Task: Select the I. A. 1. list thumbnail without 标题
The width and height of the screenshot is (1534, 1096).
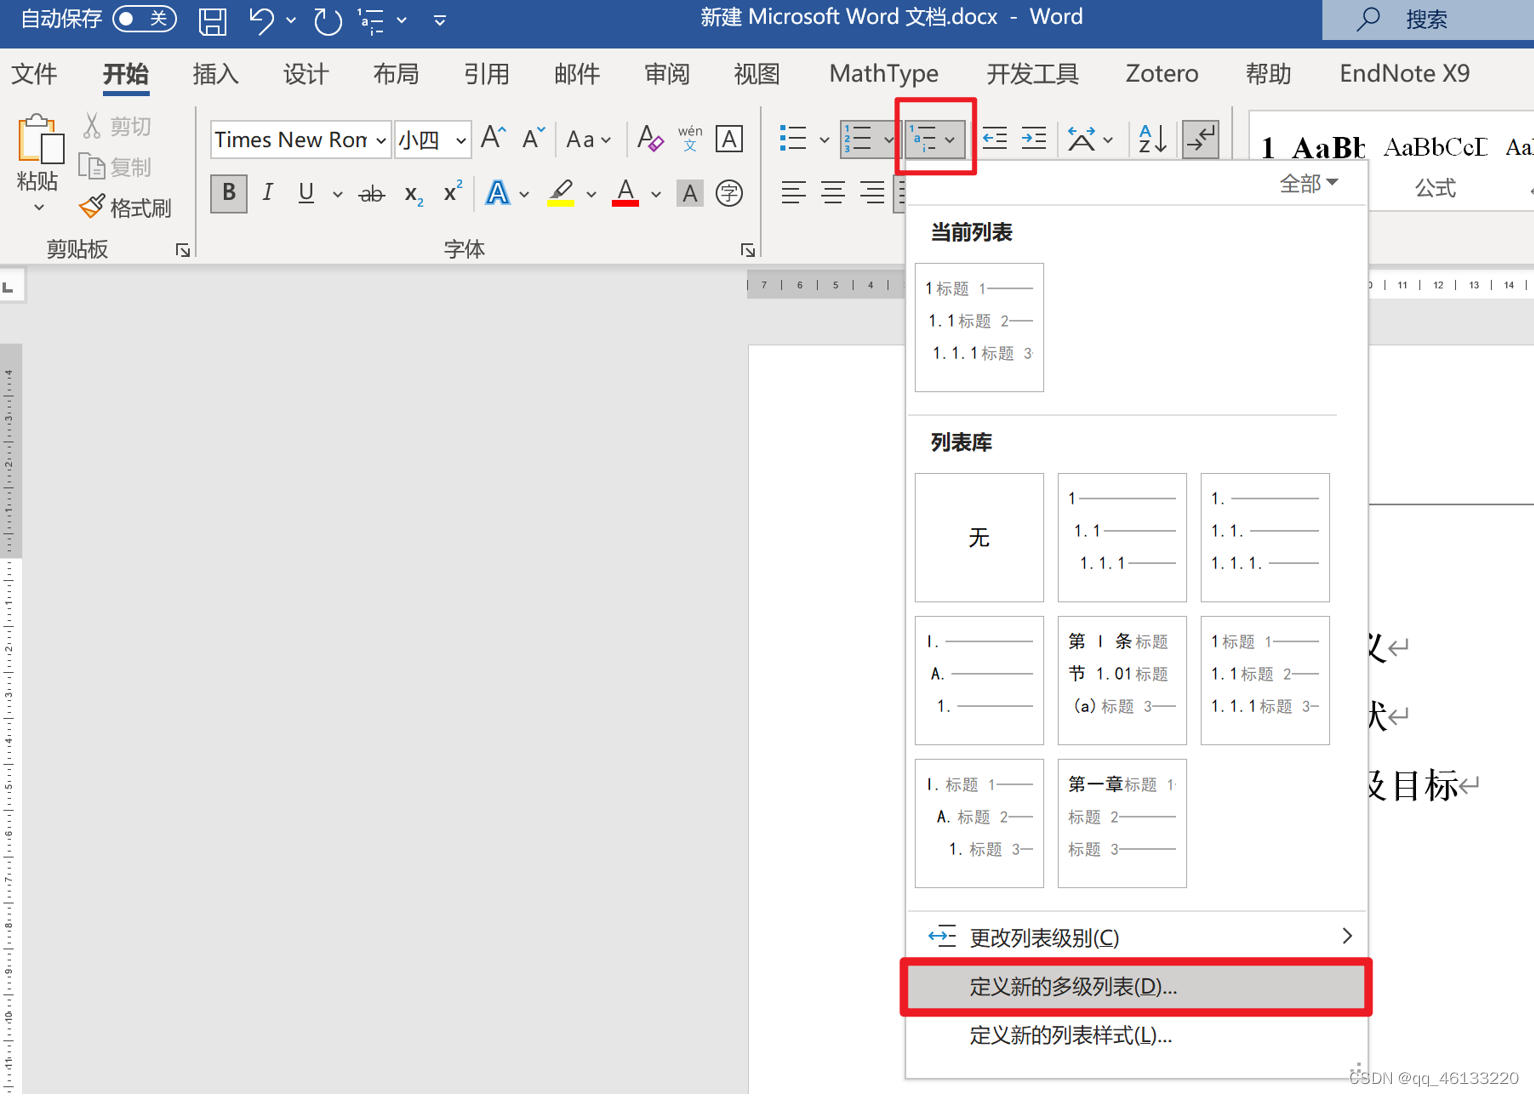Action: point(979,680)
